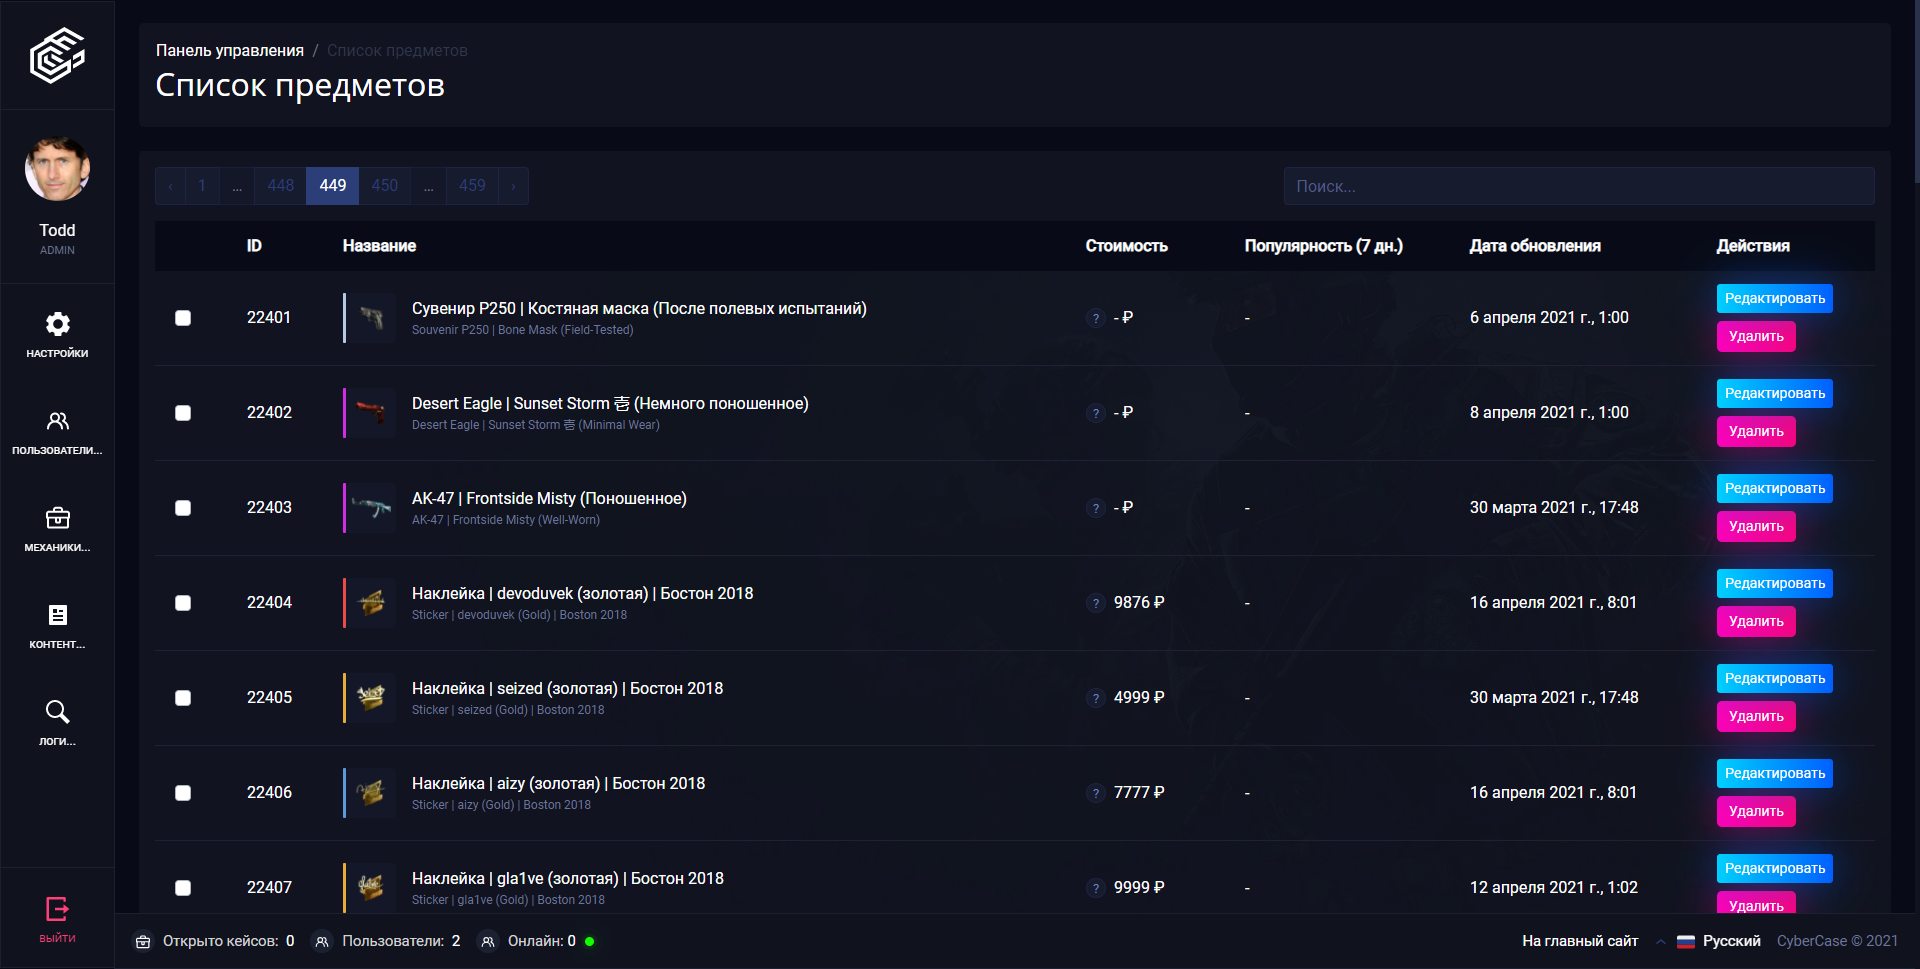Go to previous page with left chevron

171,186
